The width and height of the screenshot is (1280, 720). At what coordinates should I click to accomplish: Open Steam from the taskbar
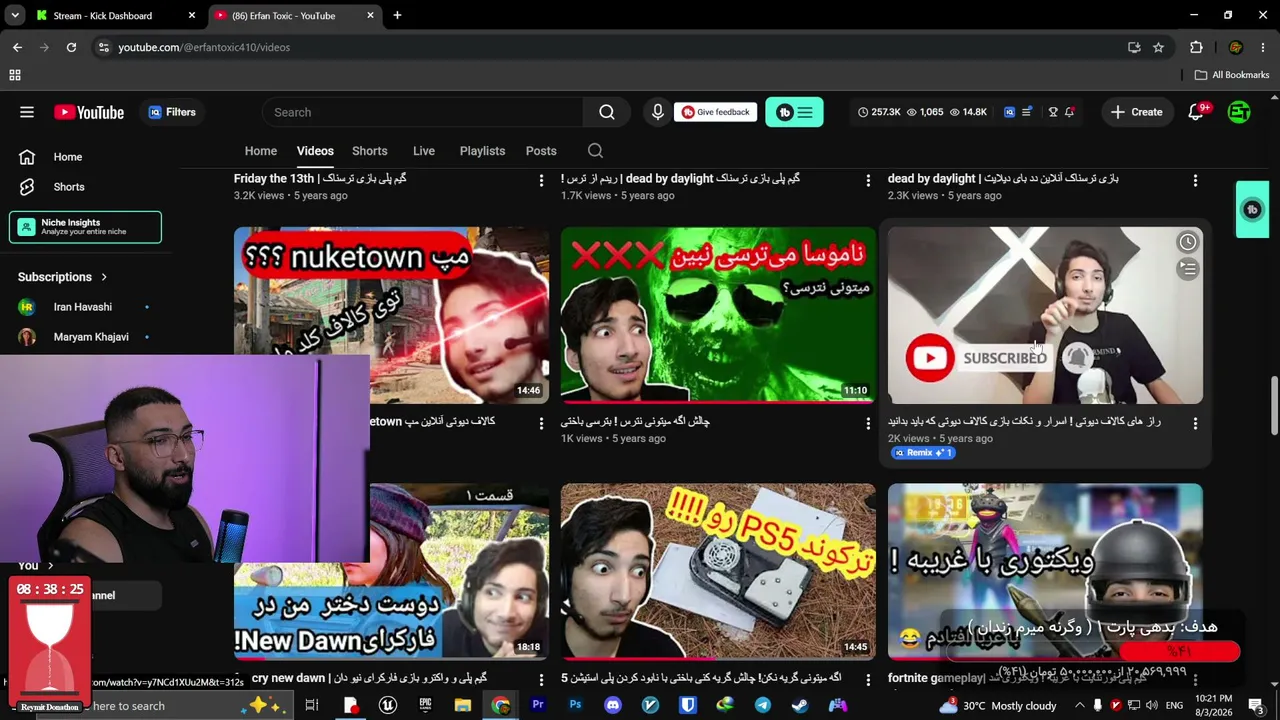click(800, 705)
